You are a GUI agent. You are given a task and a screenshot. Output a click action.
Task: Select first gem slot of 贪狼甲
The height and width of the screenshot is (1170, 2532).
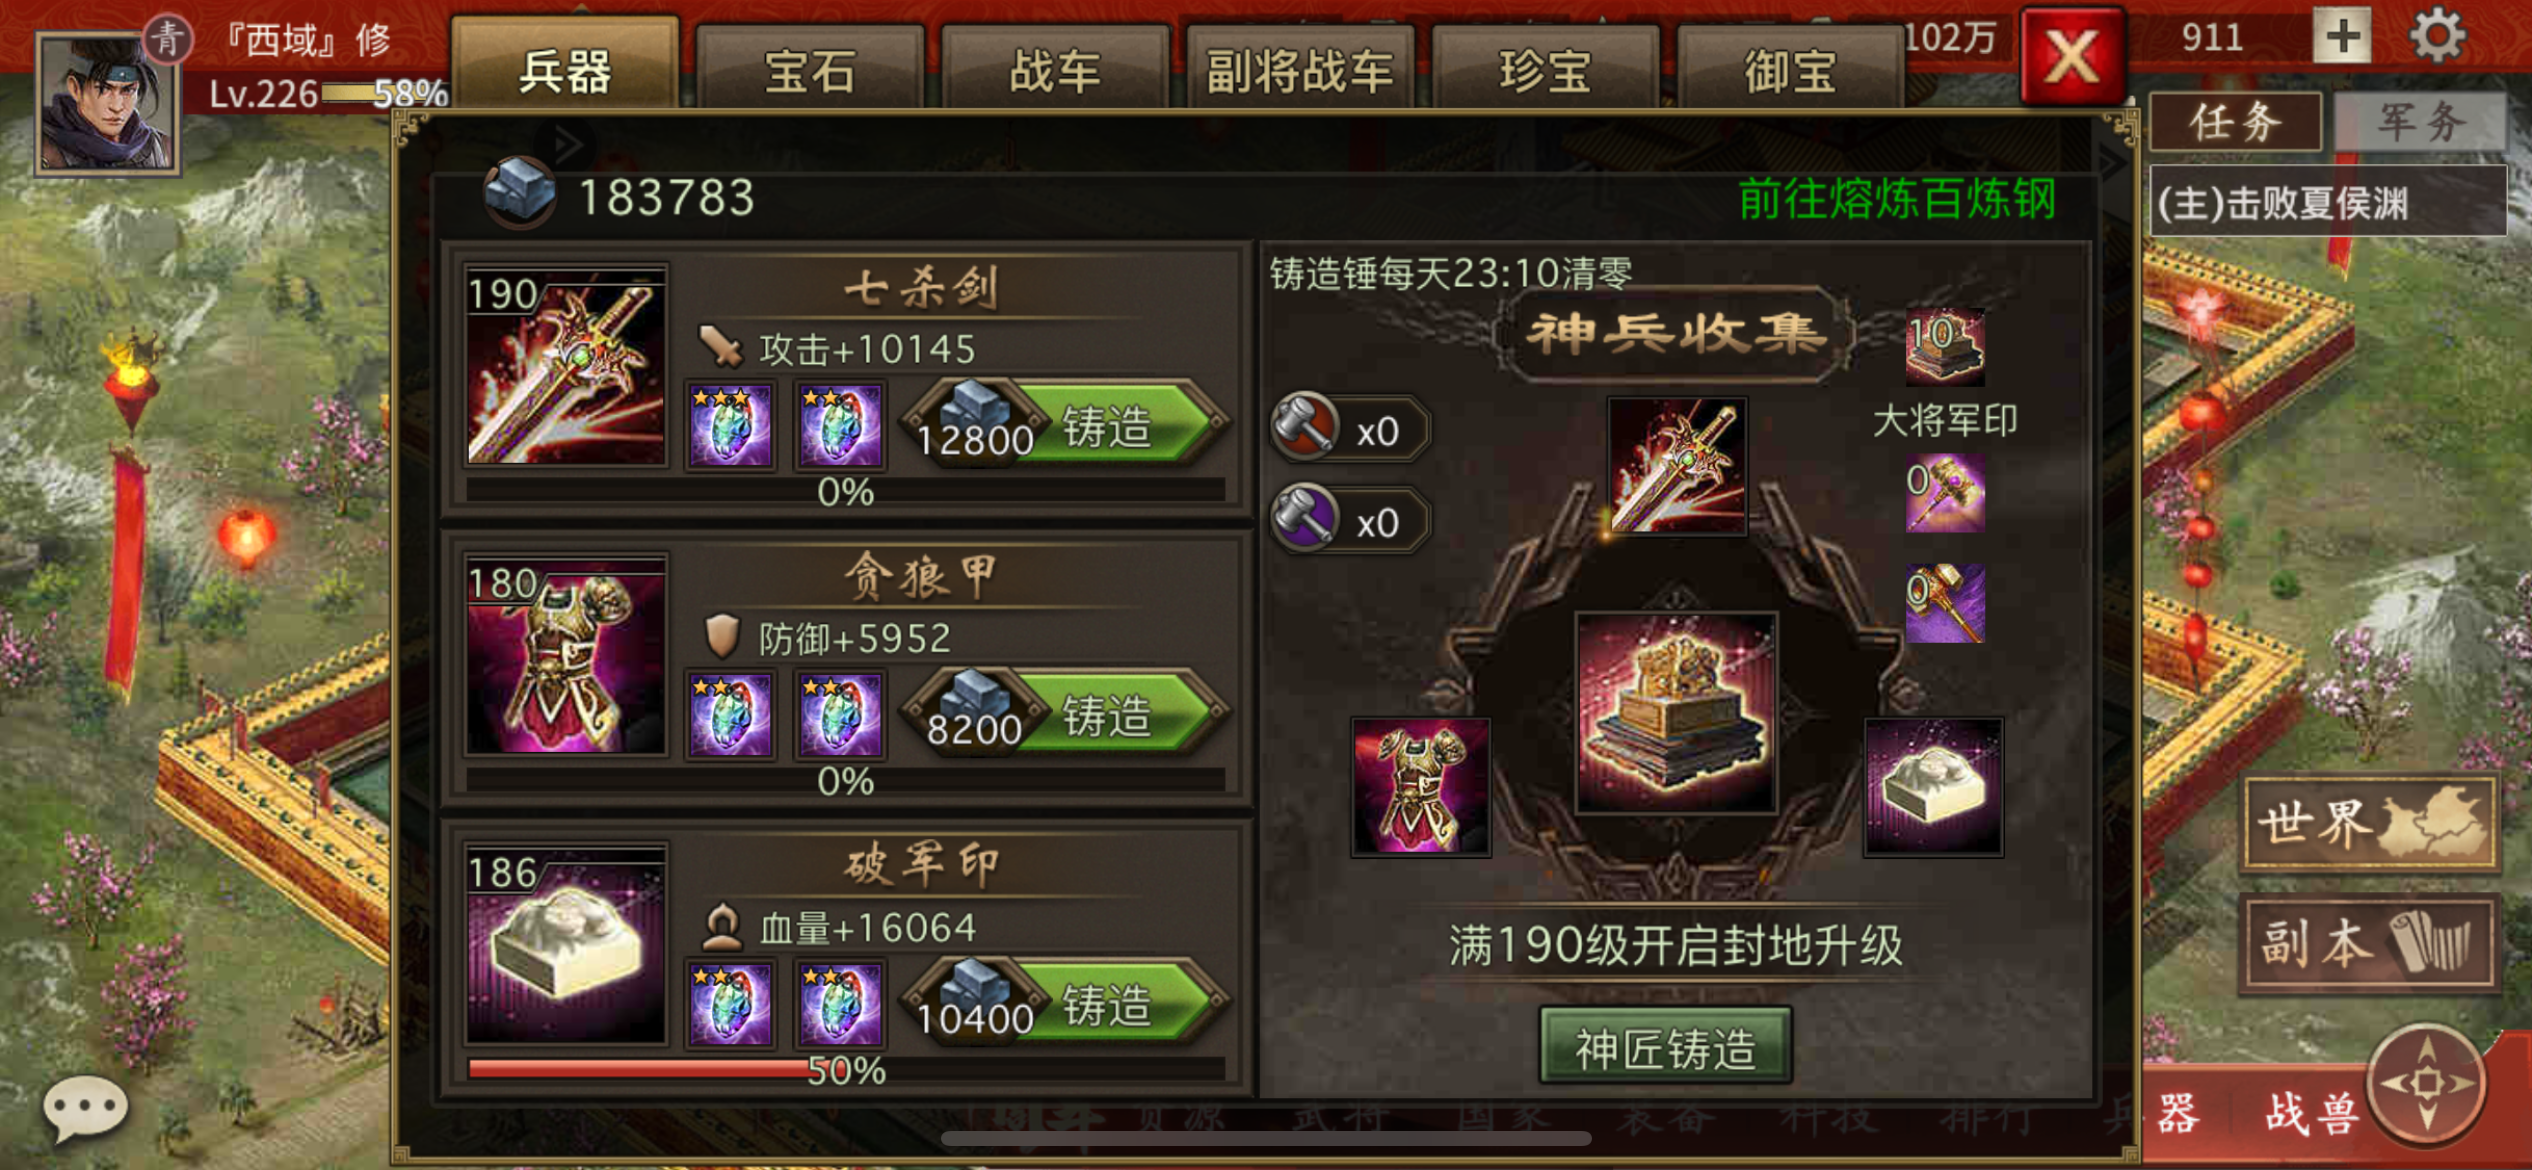[730, 714]
